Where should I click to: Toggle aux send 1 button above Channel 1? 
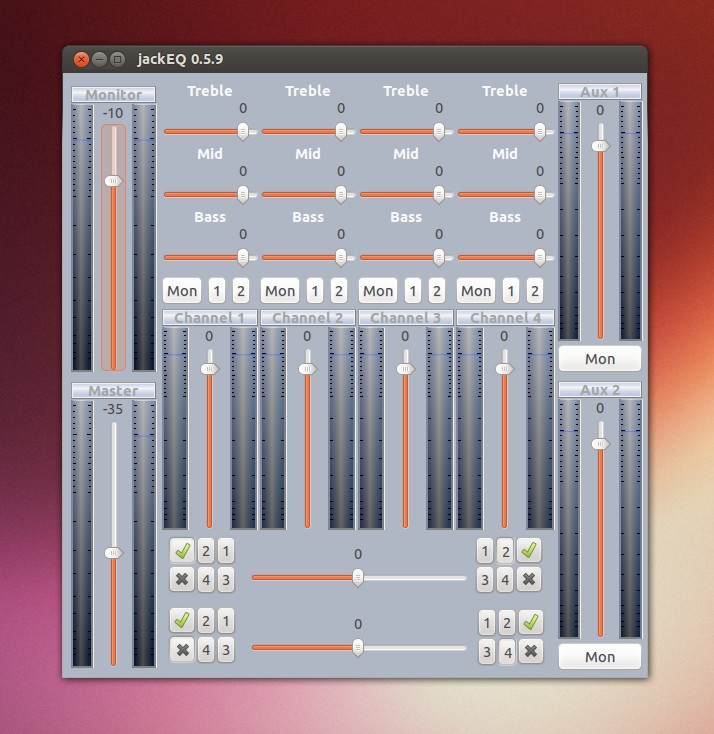tap(217, 291)
